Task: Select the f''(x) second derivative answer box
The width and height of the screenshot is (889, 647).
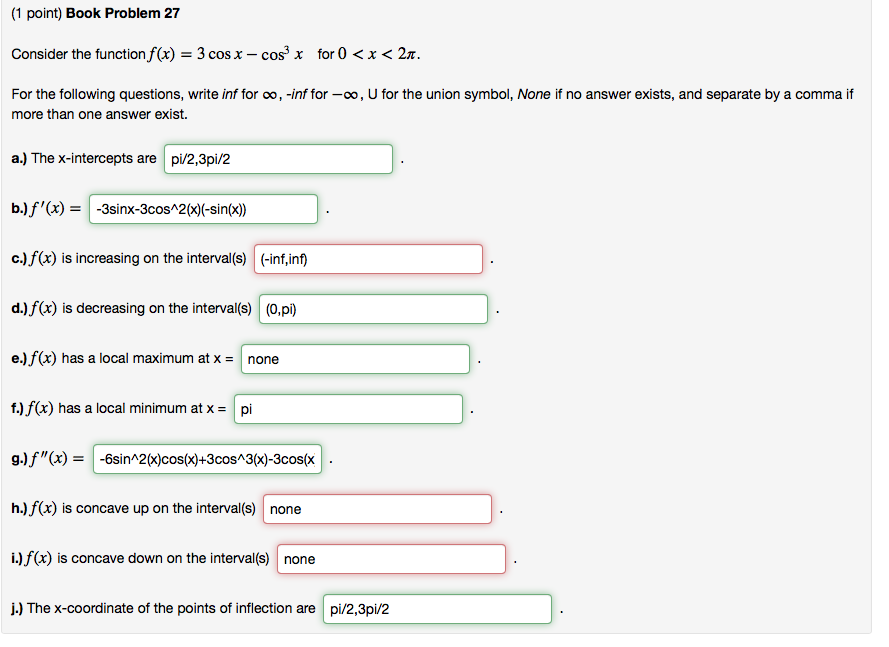Action: [x=207, y=458]
